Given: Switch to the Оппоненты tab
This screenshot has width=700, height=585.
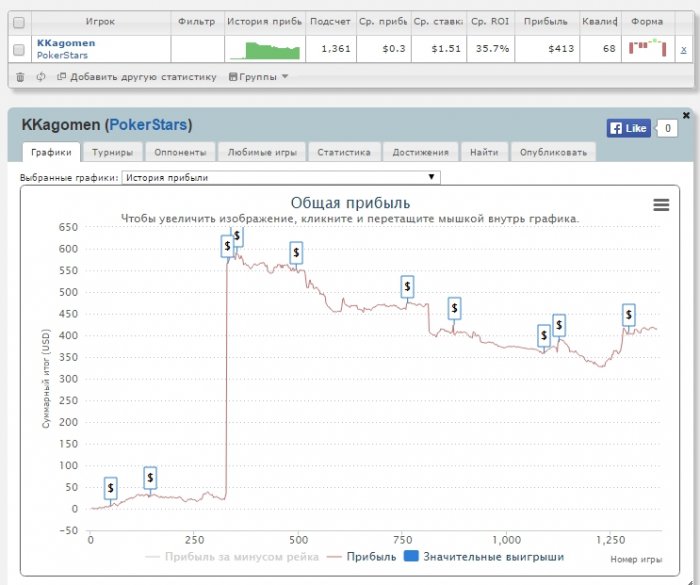Looking at the screenshot, I should pyautogui.click(x=180, y=152).
